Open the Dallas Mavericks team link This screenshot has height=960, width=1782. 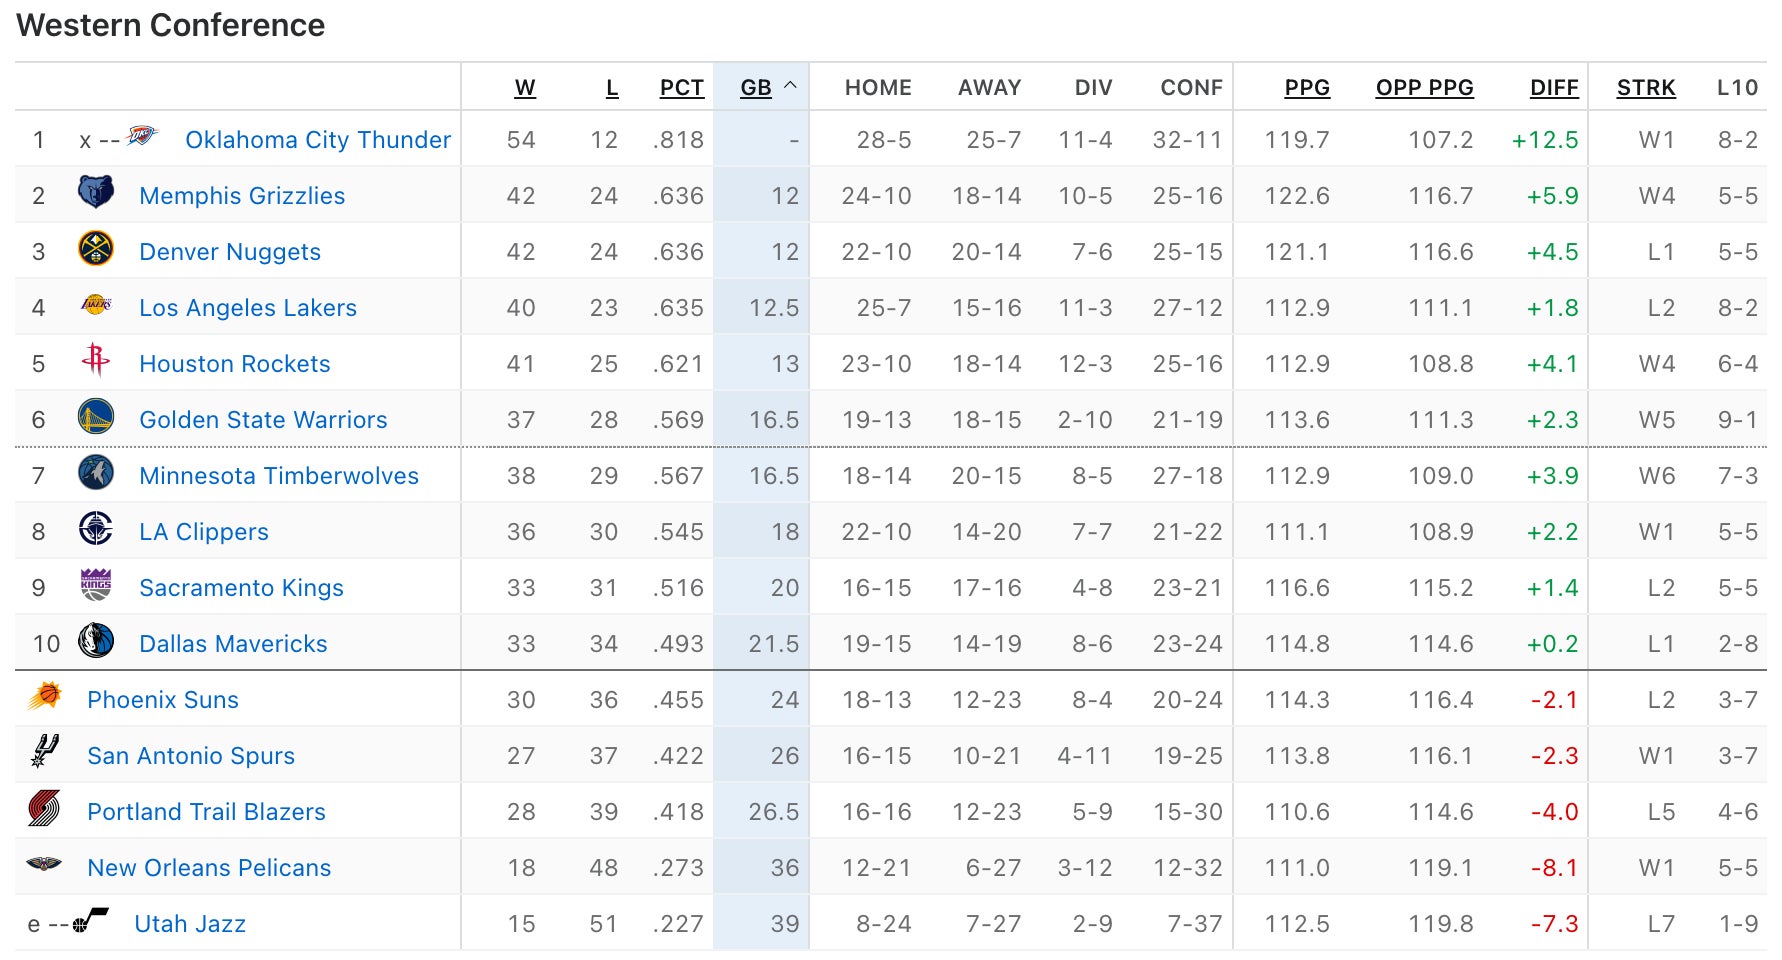[x=233, y=644]
